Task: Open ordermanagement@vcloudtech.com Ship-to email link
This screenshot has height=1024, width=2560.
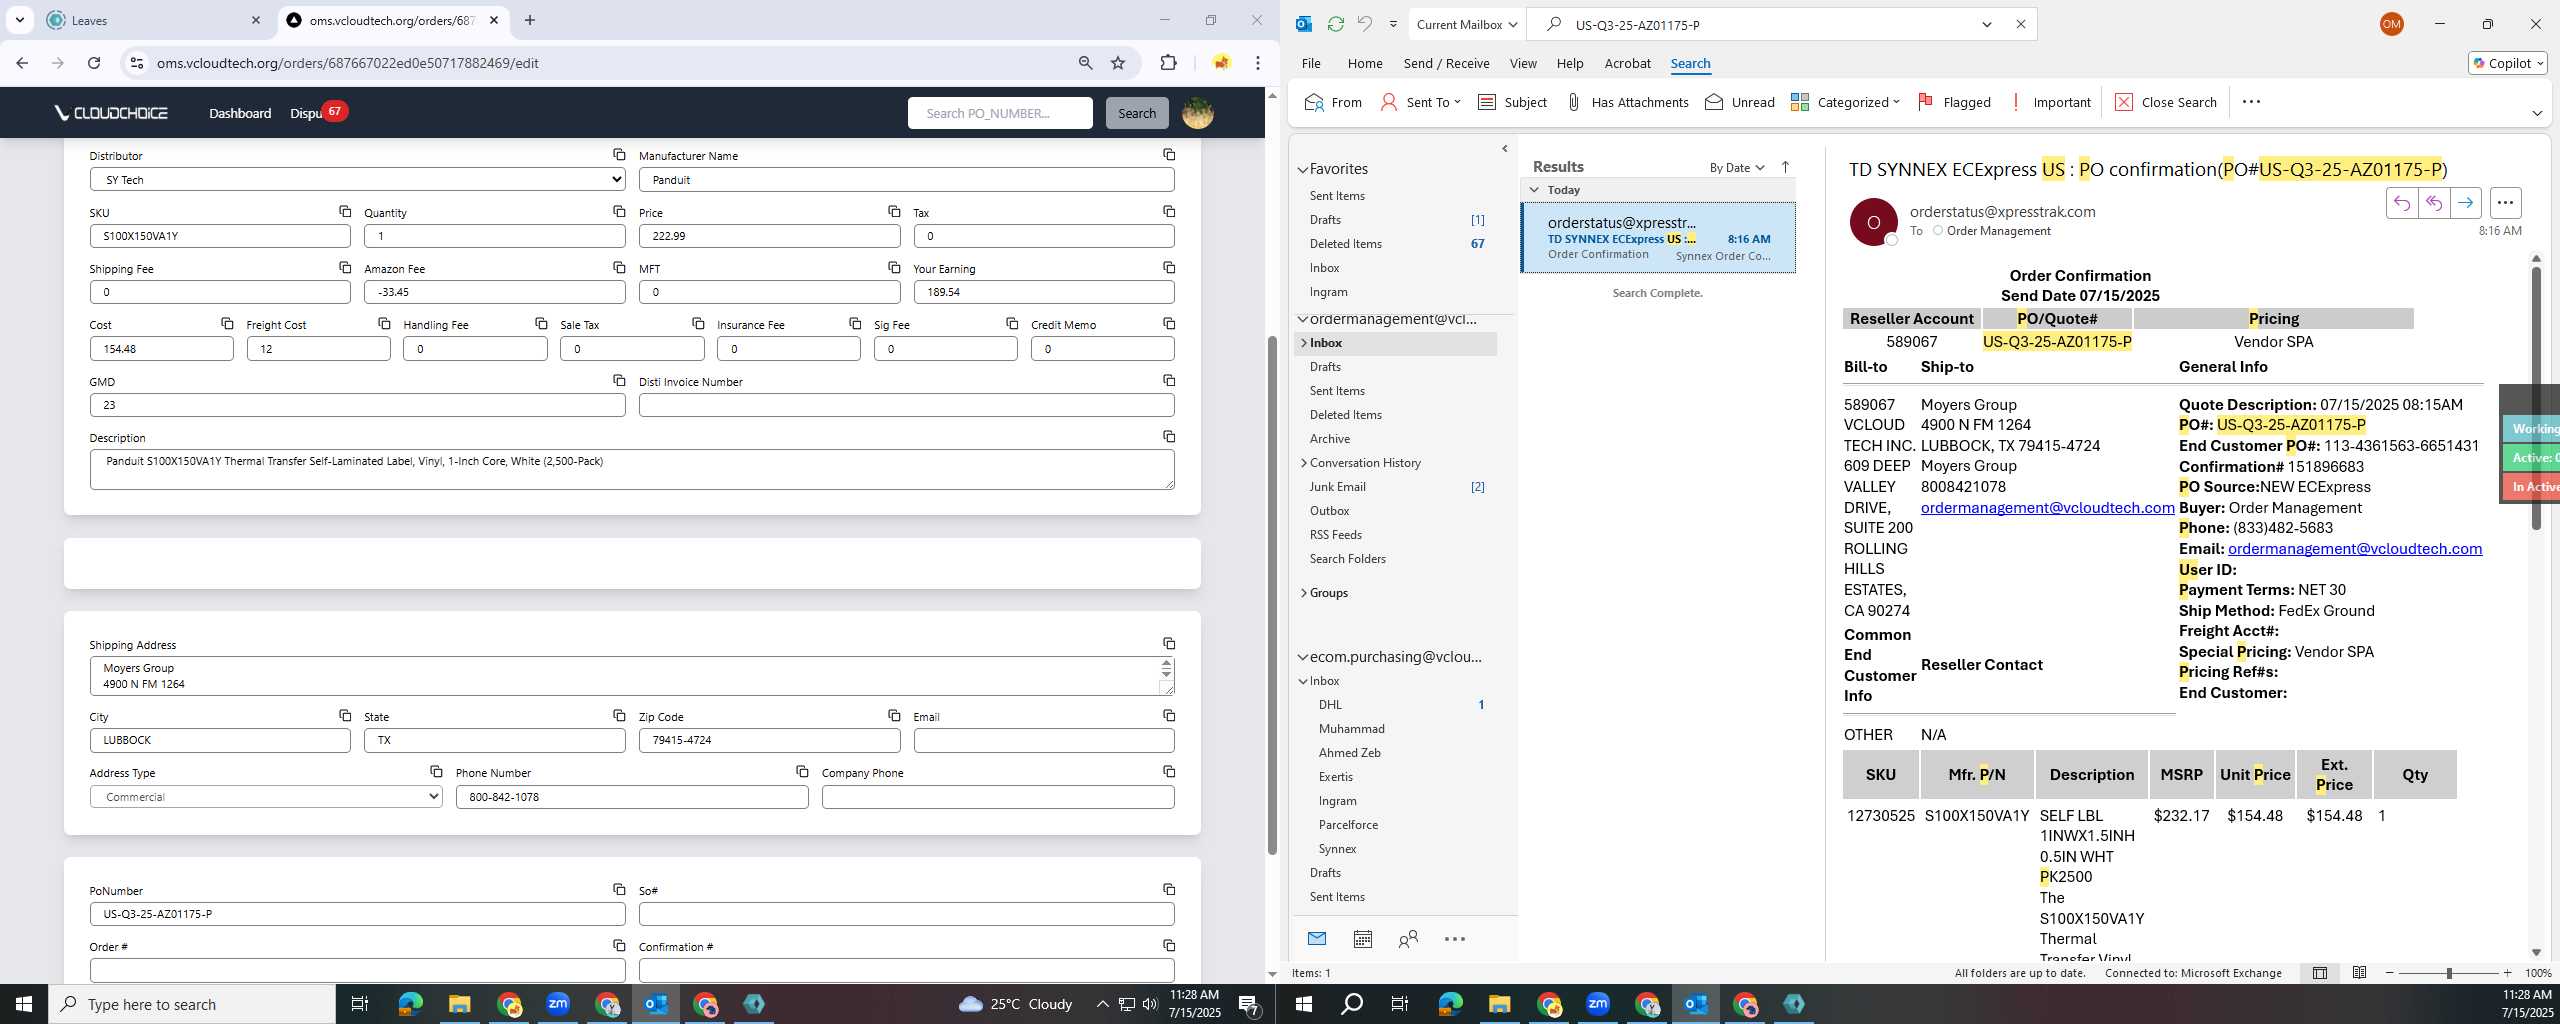Action: (2047, 507)
